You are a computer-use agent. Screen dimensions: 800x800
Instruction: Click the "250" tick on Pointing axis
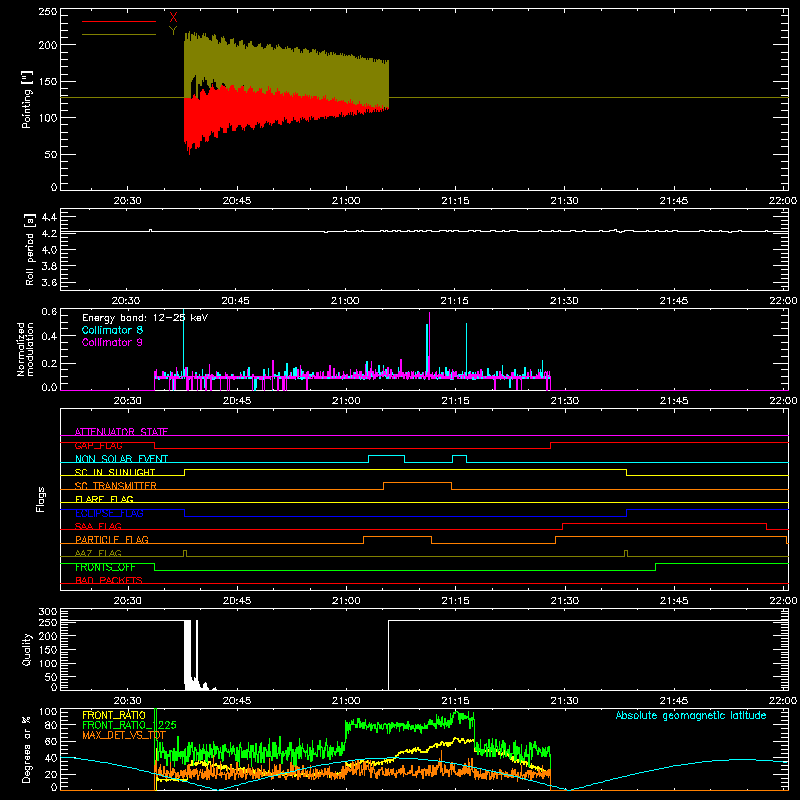tap(47, 11)
